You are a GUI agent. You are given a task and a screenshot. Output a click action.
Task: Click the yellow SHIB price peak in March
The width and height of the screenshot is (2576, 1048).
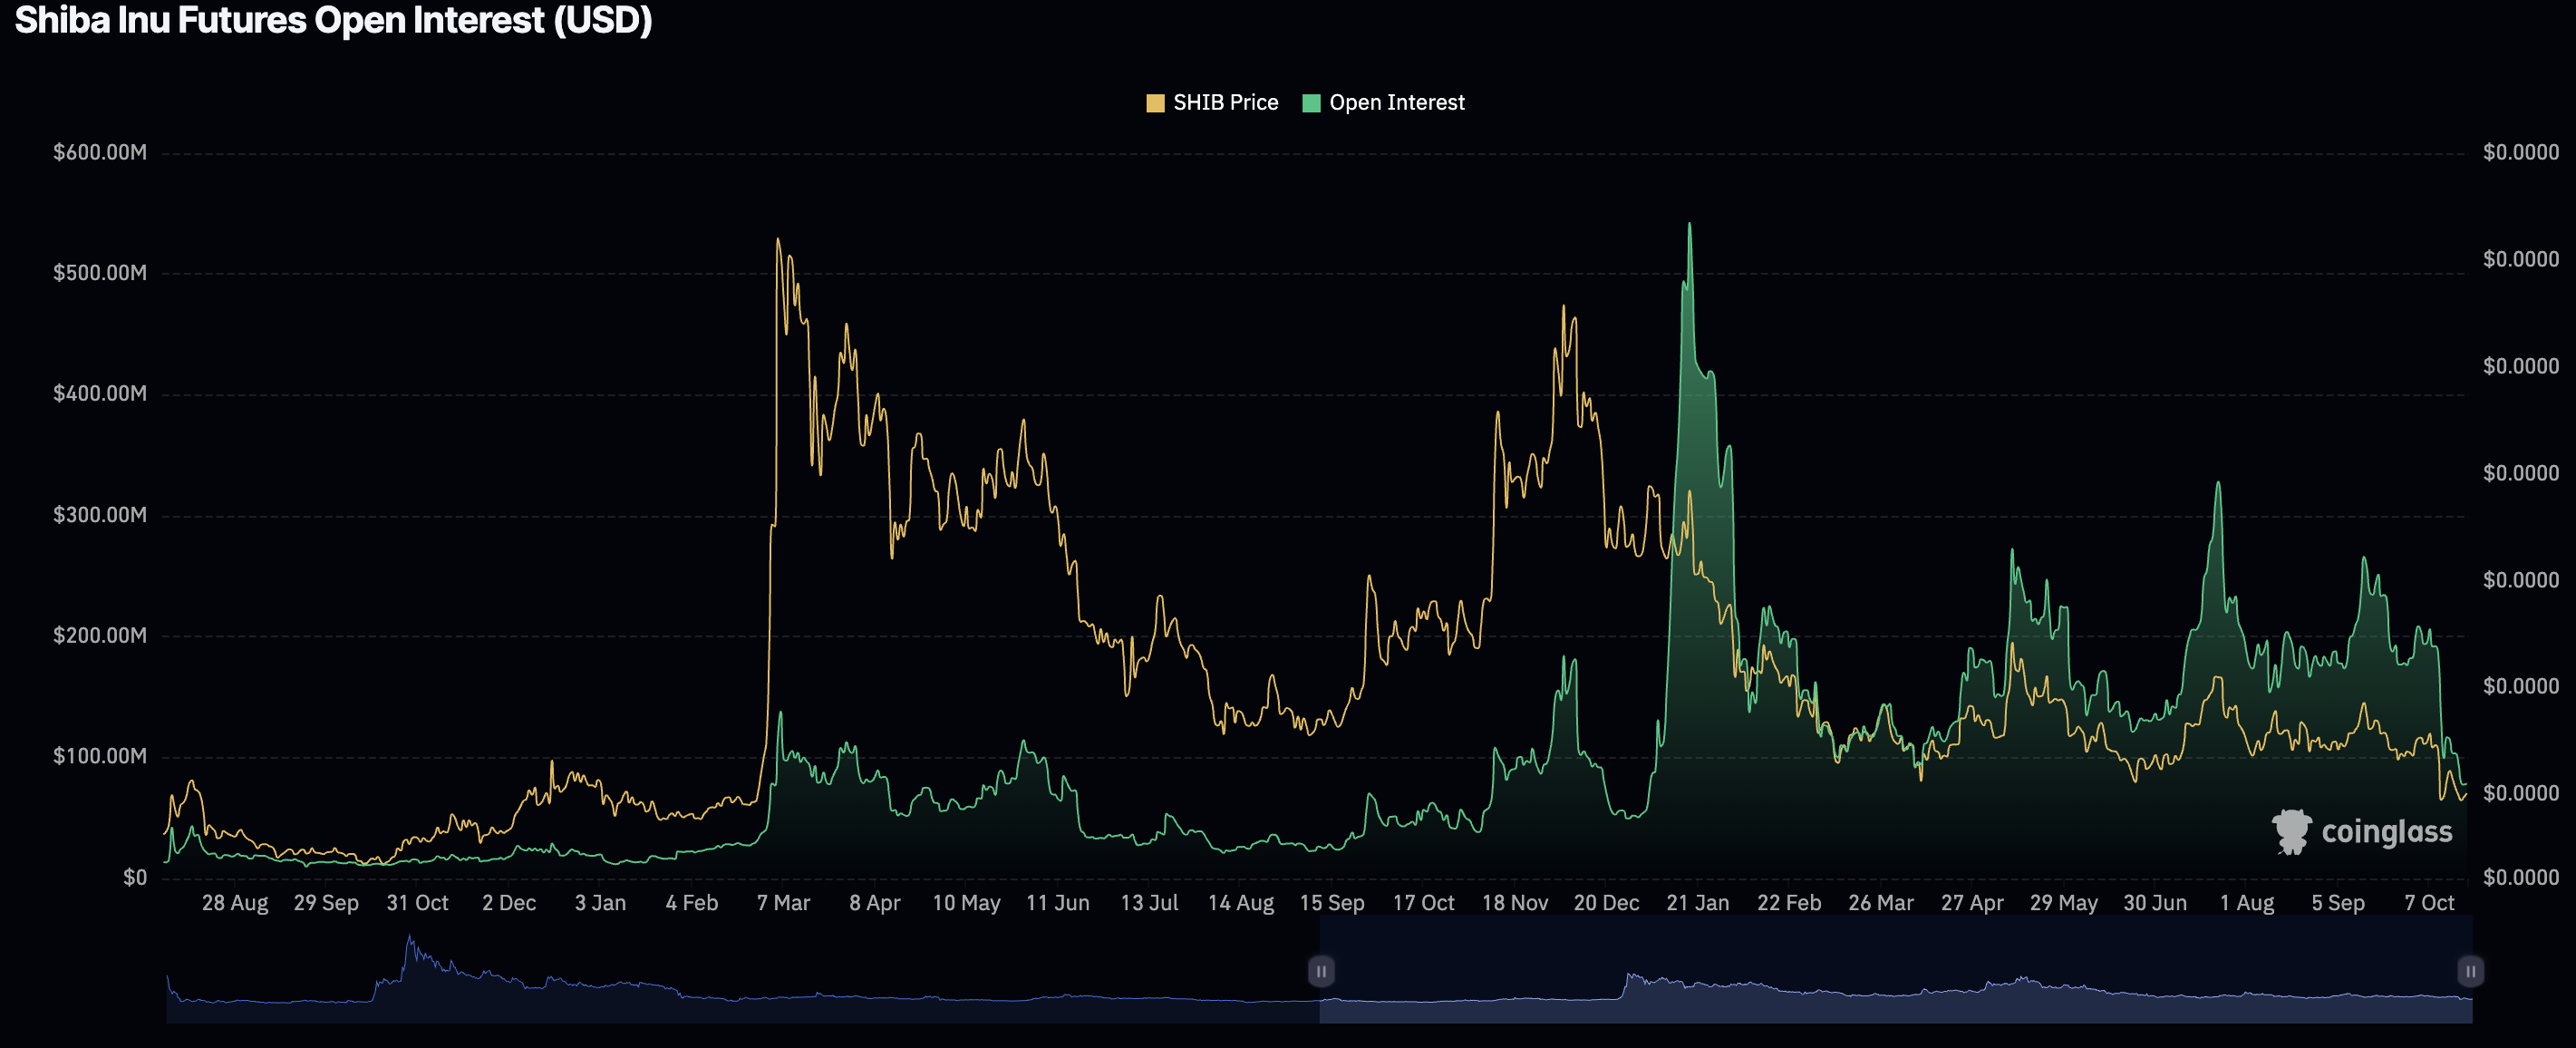click(778, 241)
